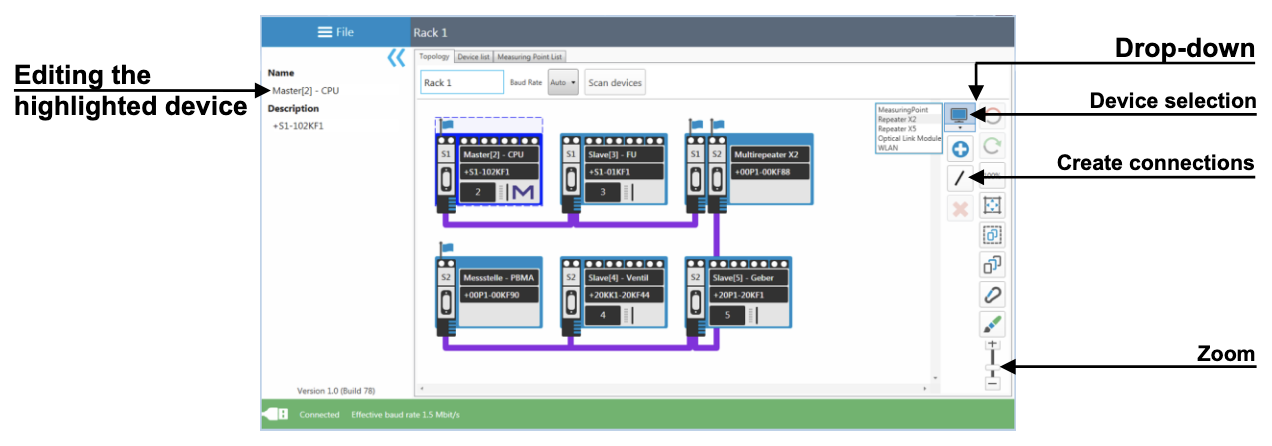Screen dimensions: 1272x446
Task: Open the File hamburger menu
Action: coord(336,32)
